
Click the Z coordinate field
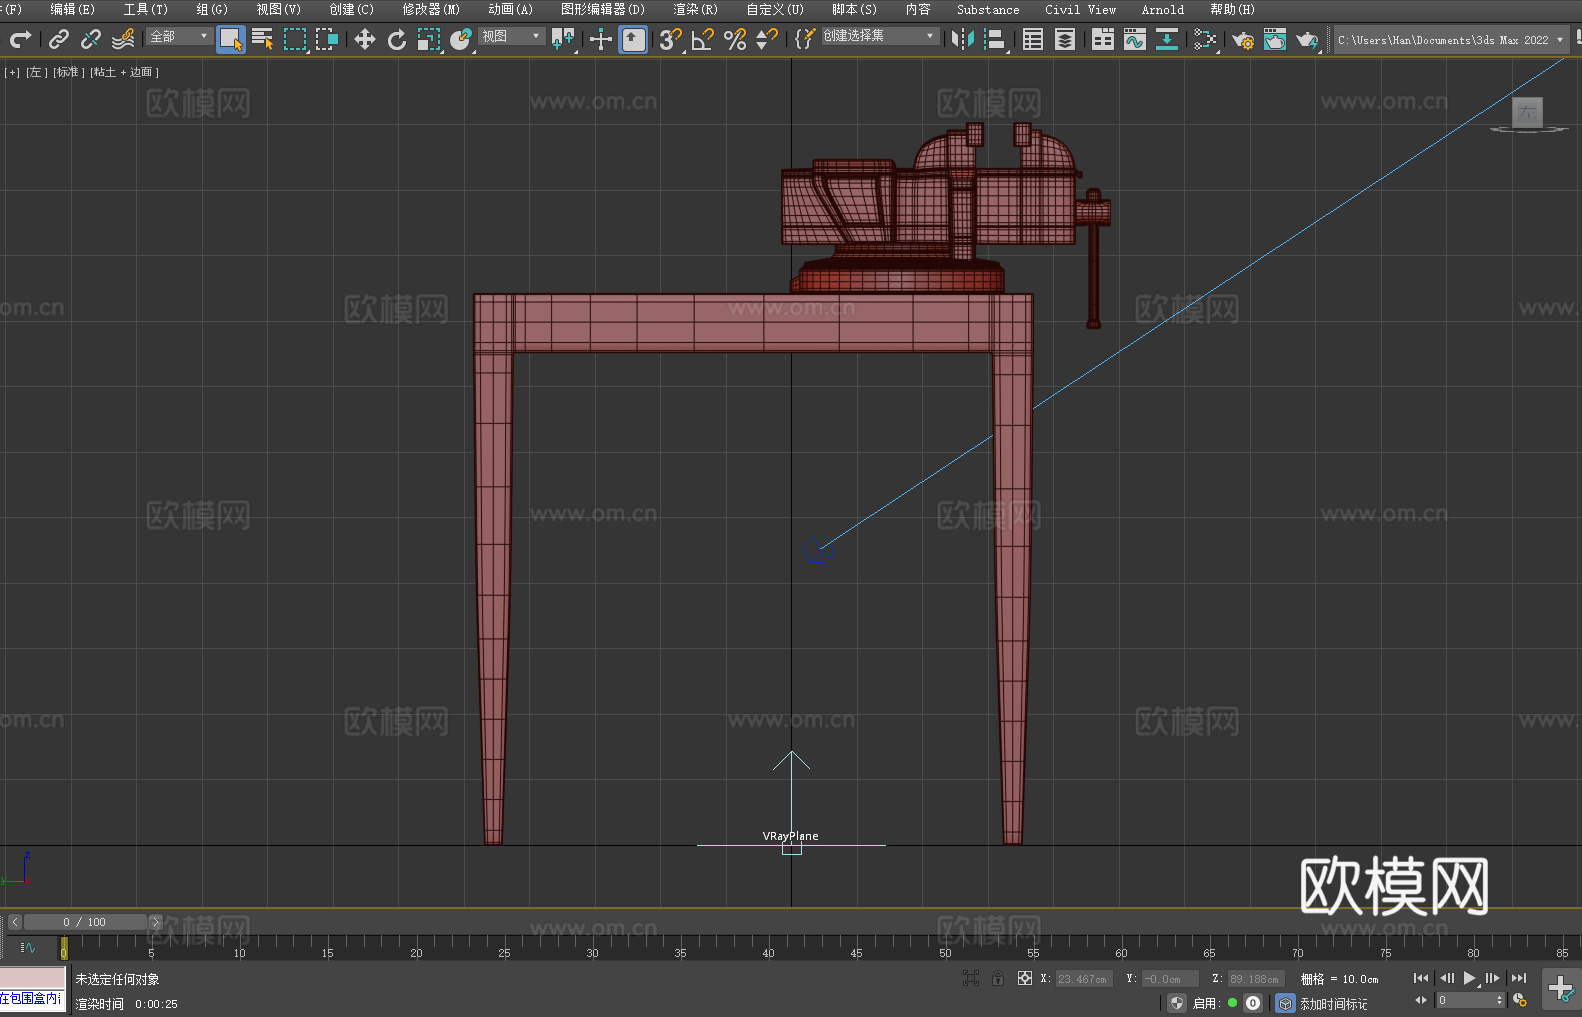tap(1255, 979)
